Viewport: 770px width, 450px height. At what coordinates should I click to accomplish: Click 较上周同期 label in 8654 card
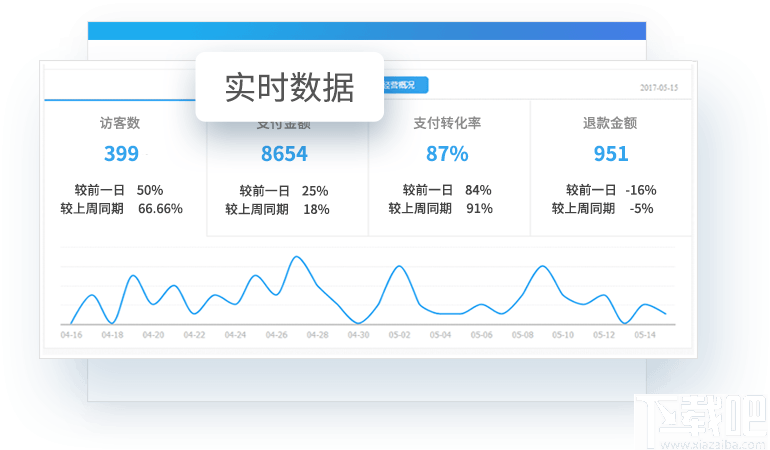(257, 210)
